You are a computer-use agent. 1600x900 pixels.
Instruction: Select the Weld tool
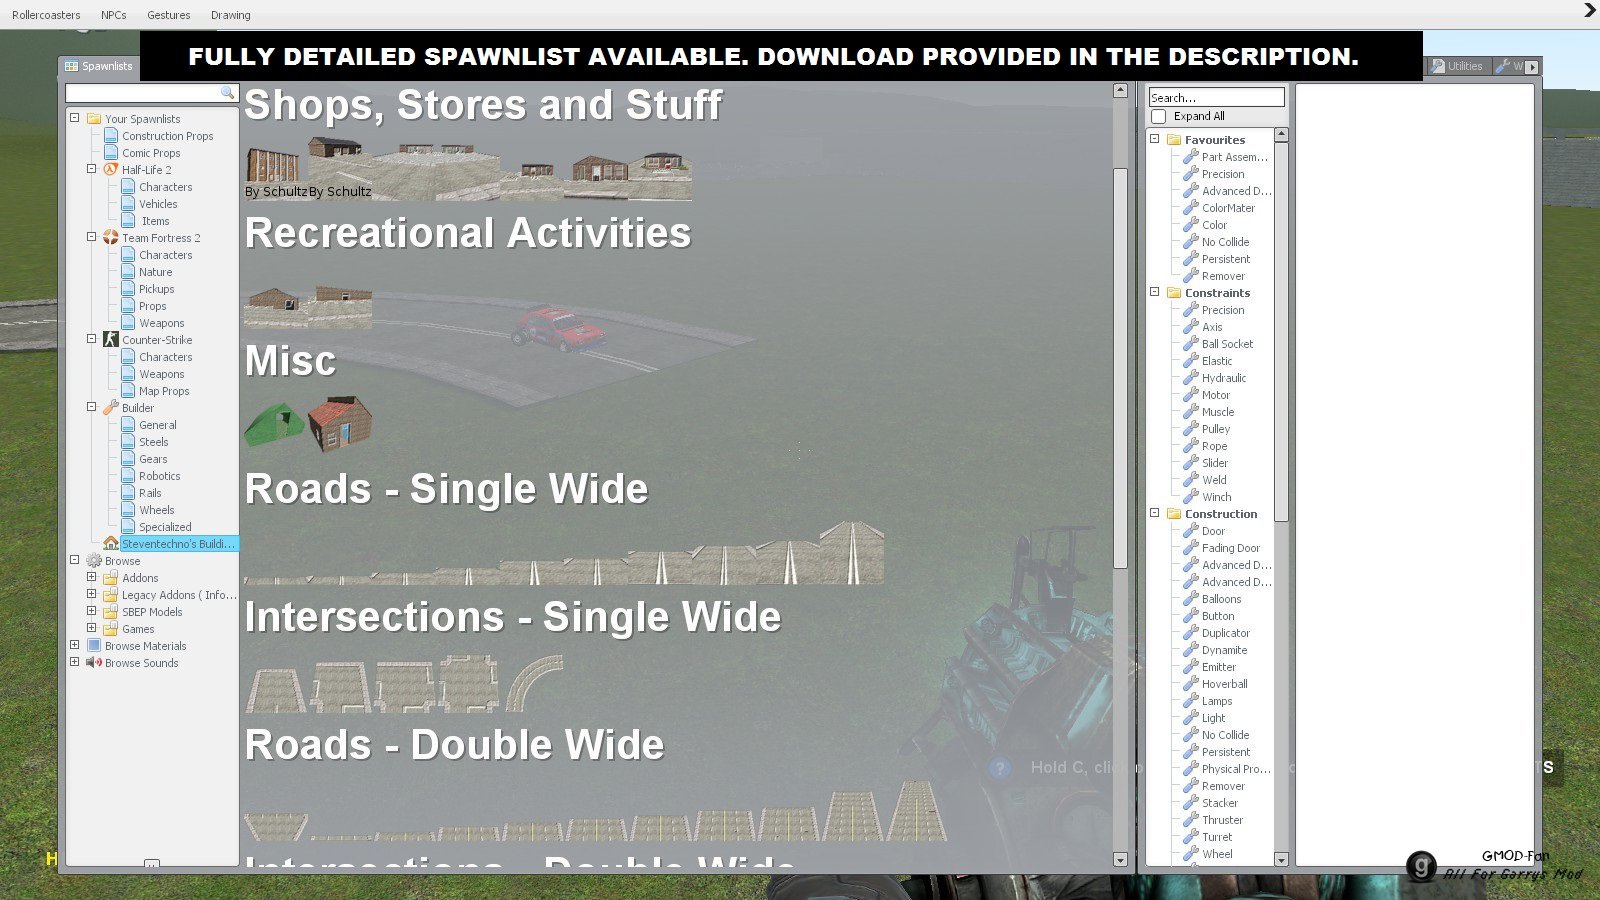click(1214, 480)
